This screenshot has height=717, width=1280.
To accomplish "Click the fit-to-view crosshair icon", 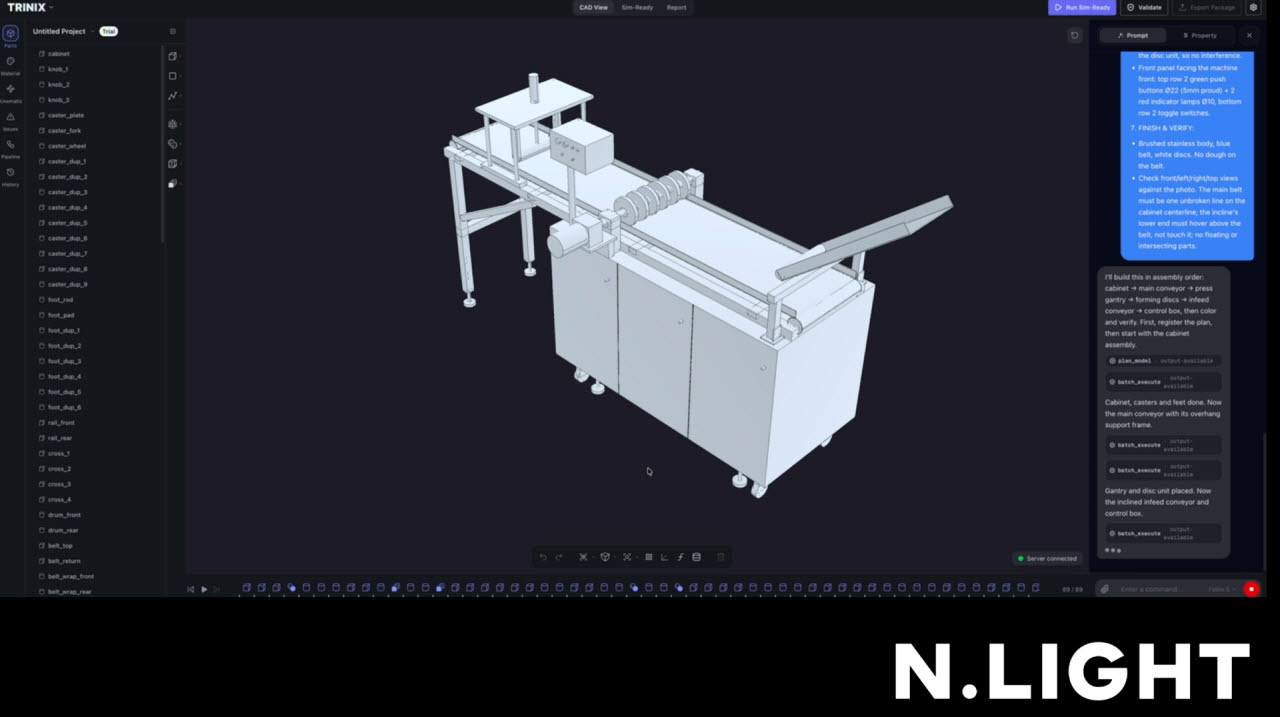I will (583, 557).
